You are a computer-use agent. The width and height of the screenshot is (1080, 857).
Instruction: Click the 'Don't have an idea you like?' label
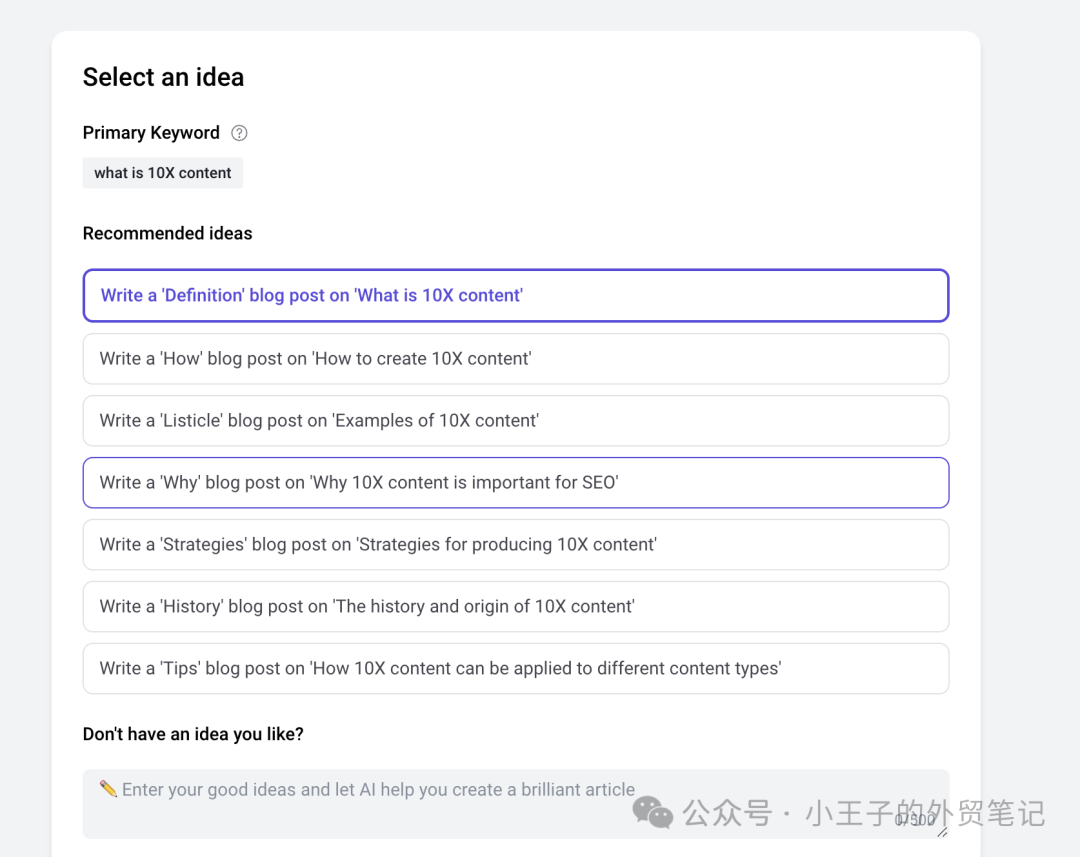(193, 734)
